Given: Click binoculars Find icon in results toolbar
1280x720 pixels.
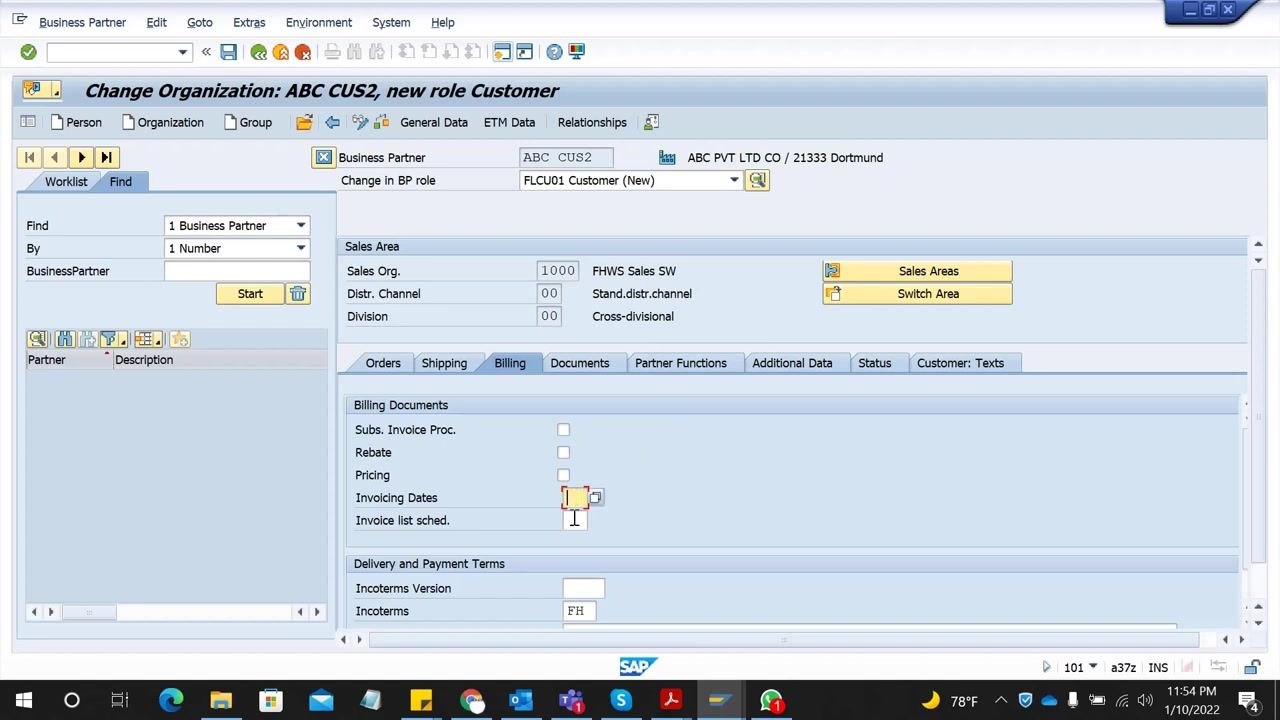Looking at the screenshot, I should pyautogui.click(x=65, y=339).
